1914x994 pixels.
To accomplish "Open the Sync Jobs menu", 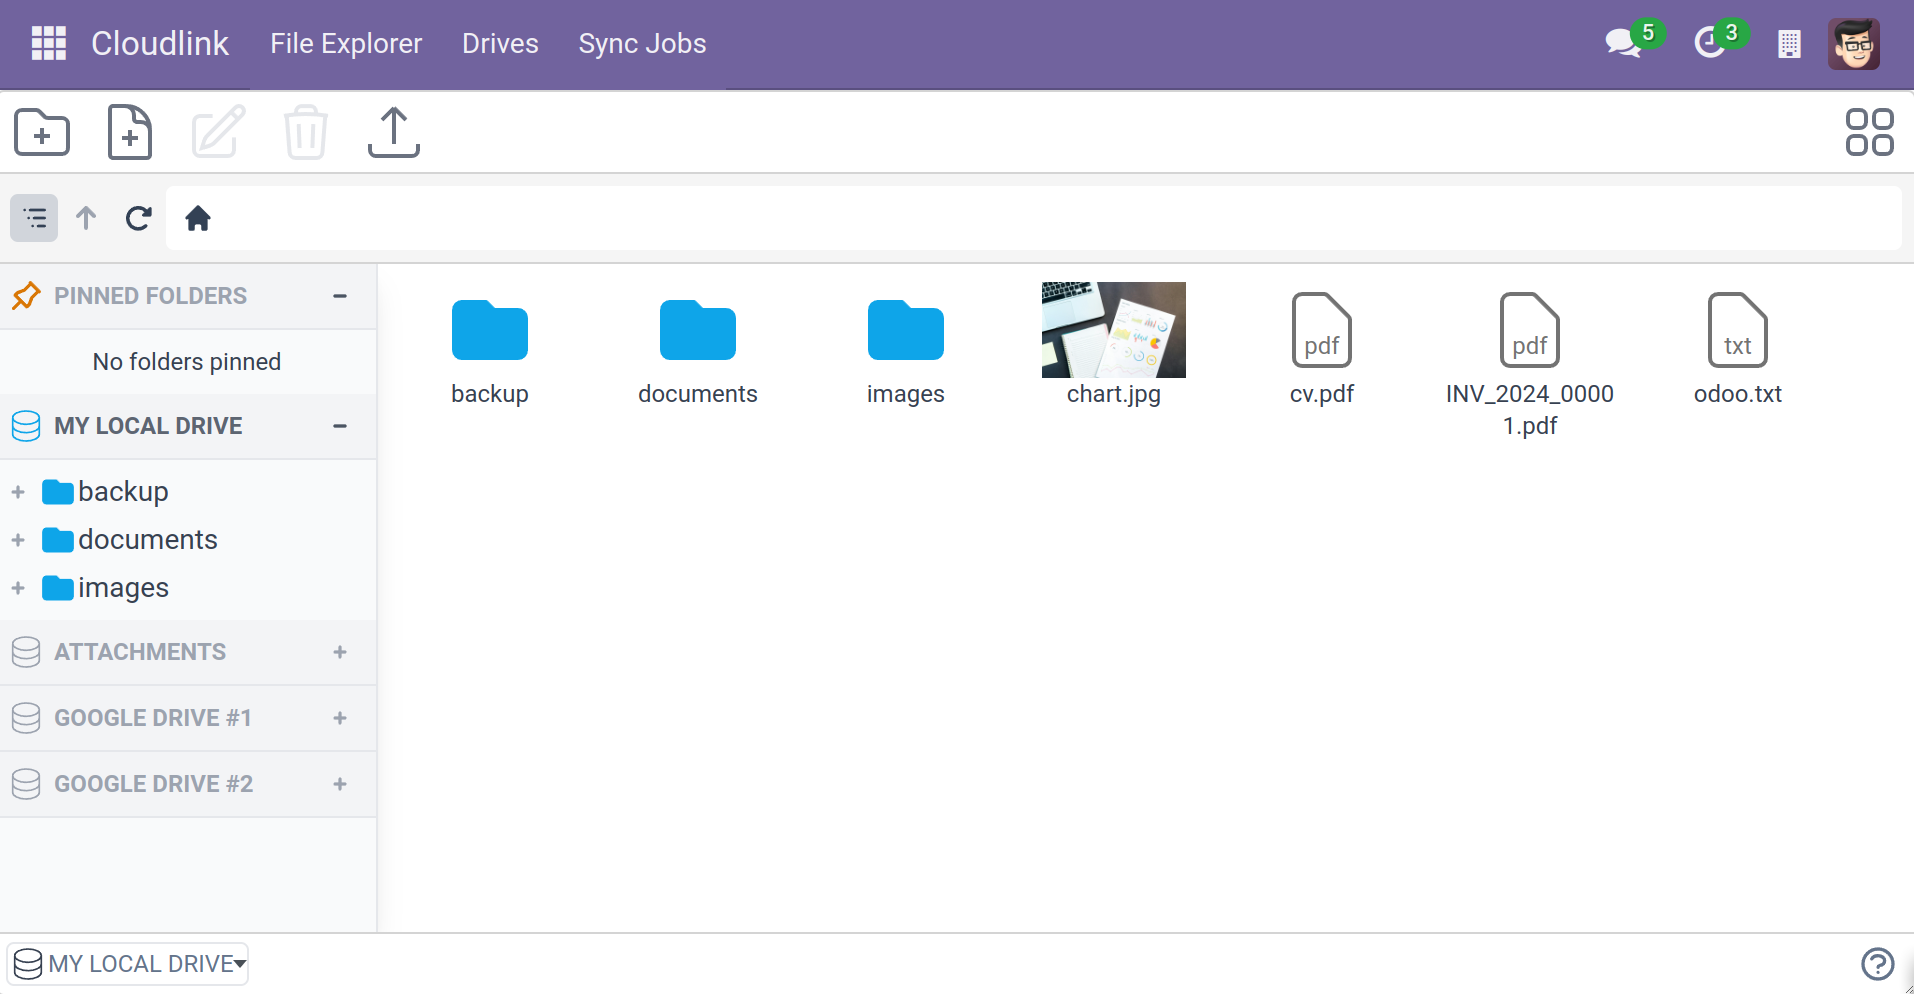I will [x=642, y=44].
